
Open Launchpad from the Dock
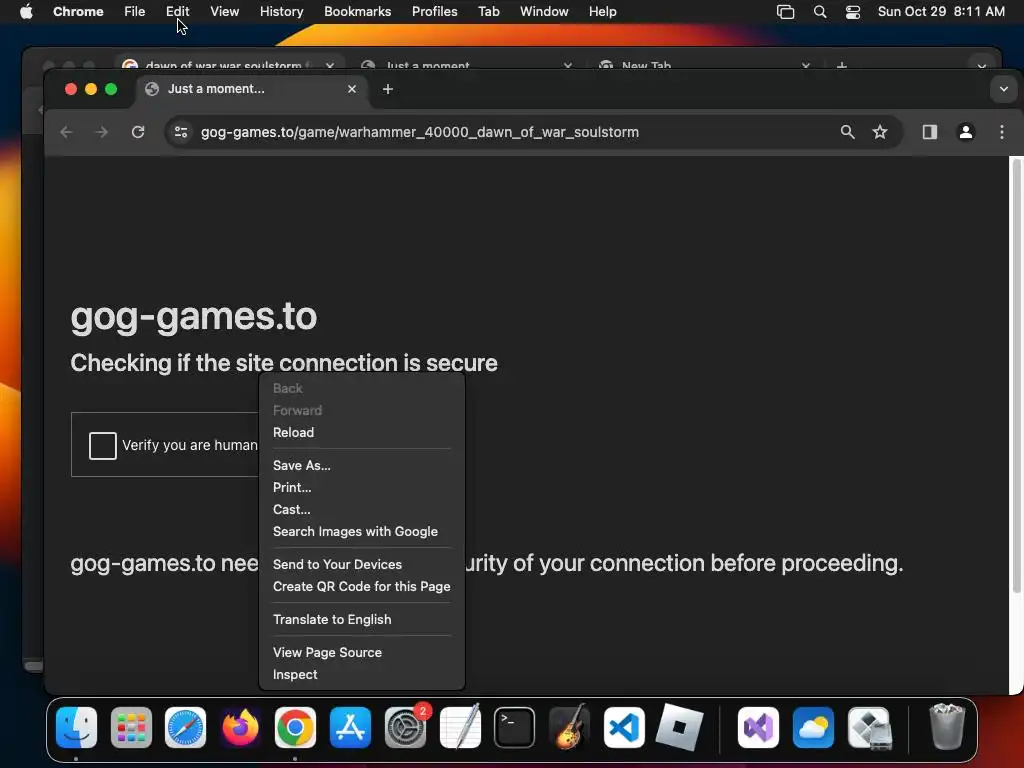(131, 727)
